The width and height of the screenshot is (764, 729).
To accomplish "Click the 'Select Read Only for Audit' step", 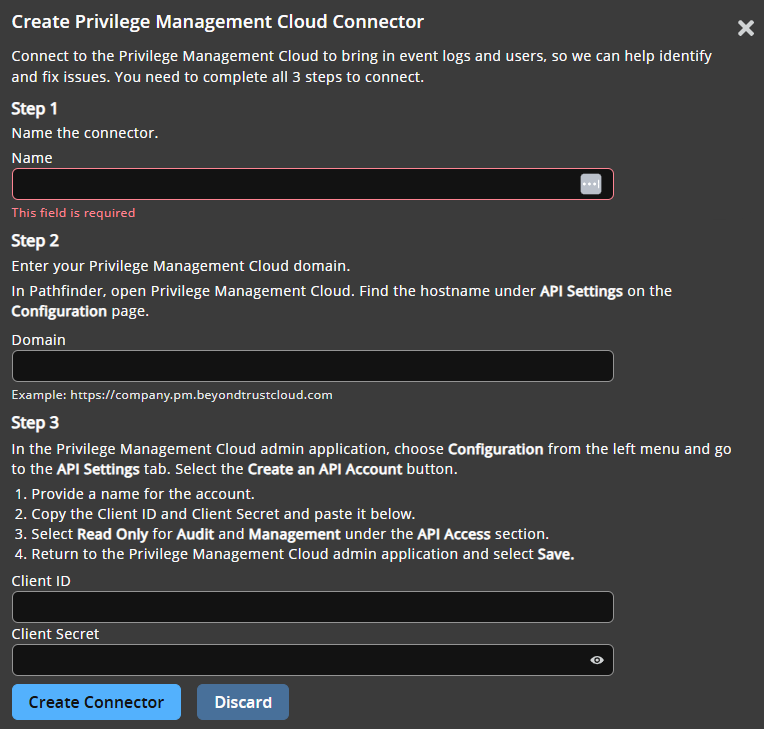I will click(x=290, y=534).
